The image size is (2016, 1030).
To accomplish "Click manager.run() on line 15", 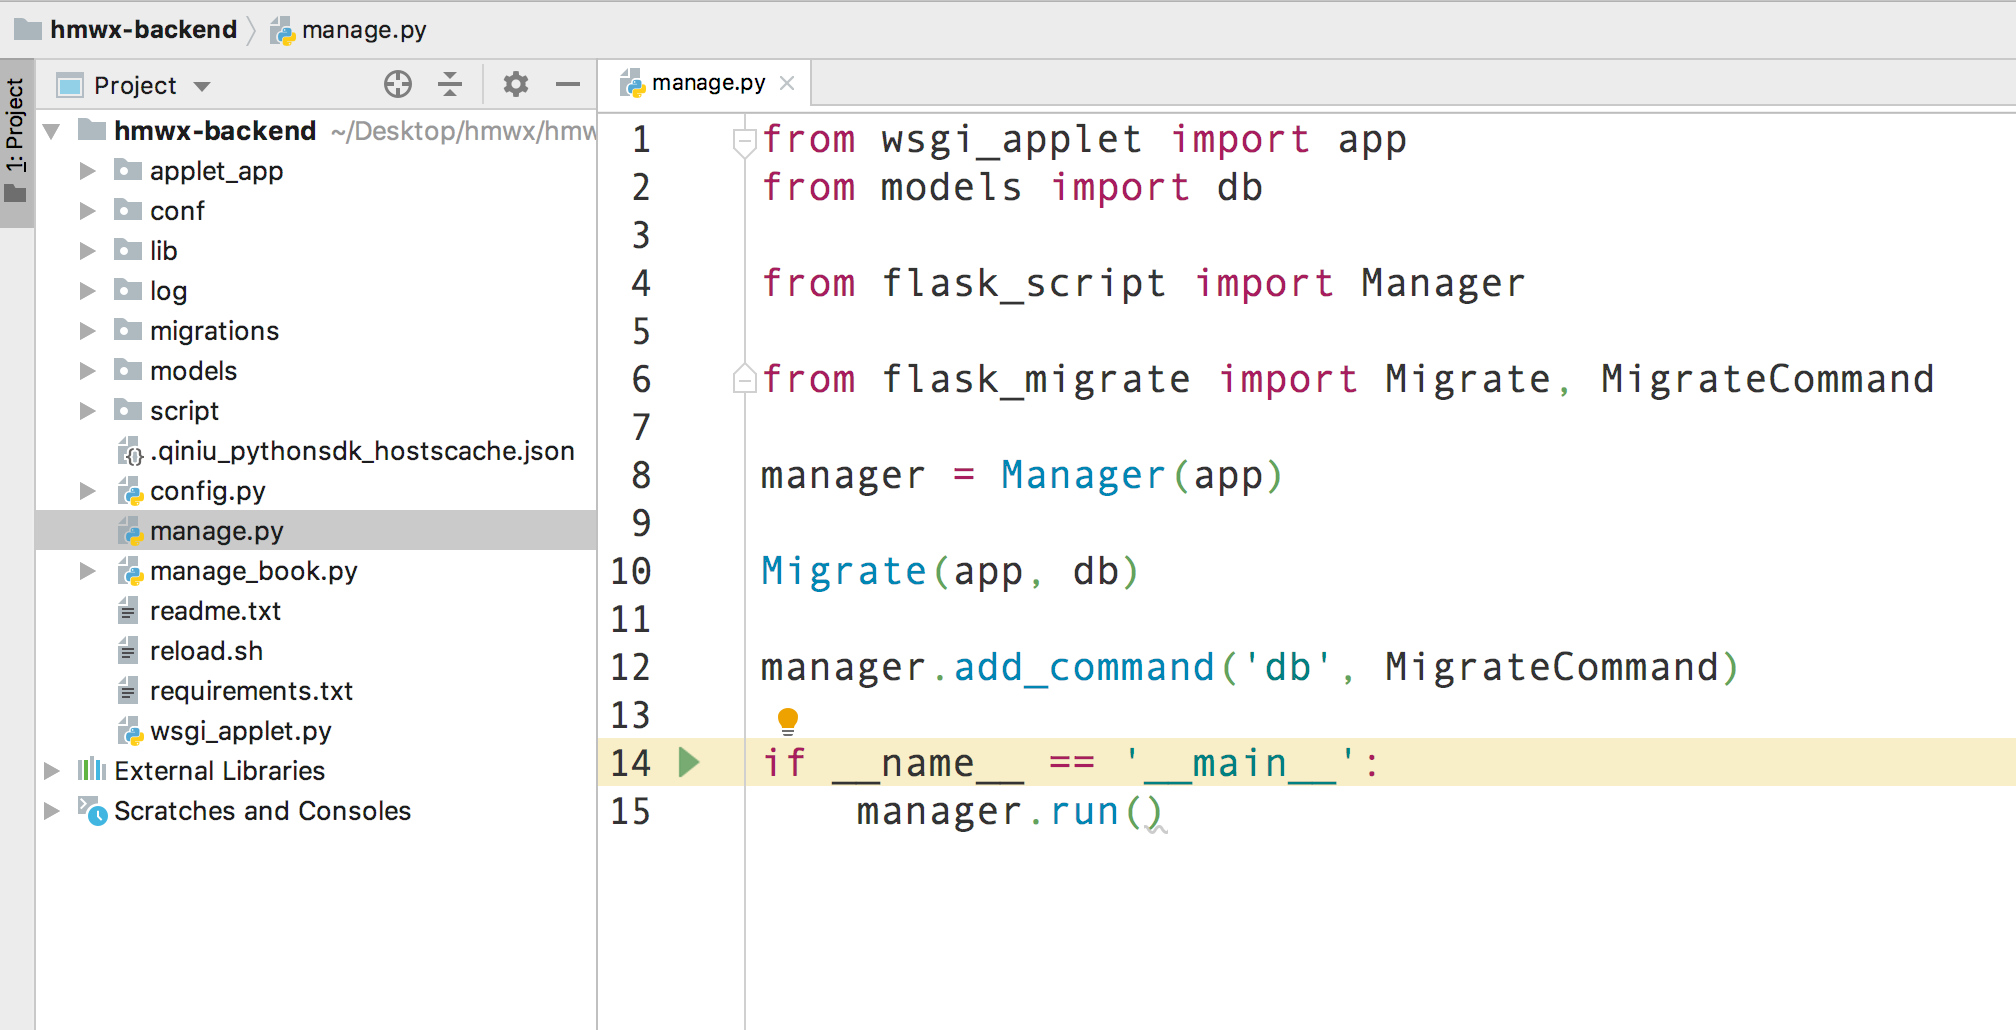I will tap(1009, 811).
